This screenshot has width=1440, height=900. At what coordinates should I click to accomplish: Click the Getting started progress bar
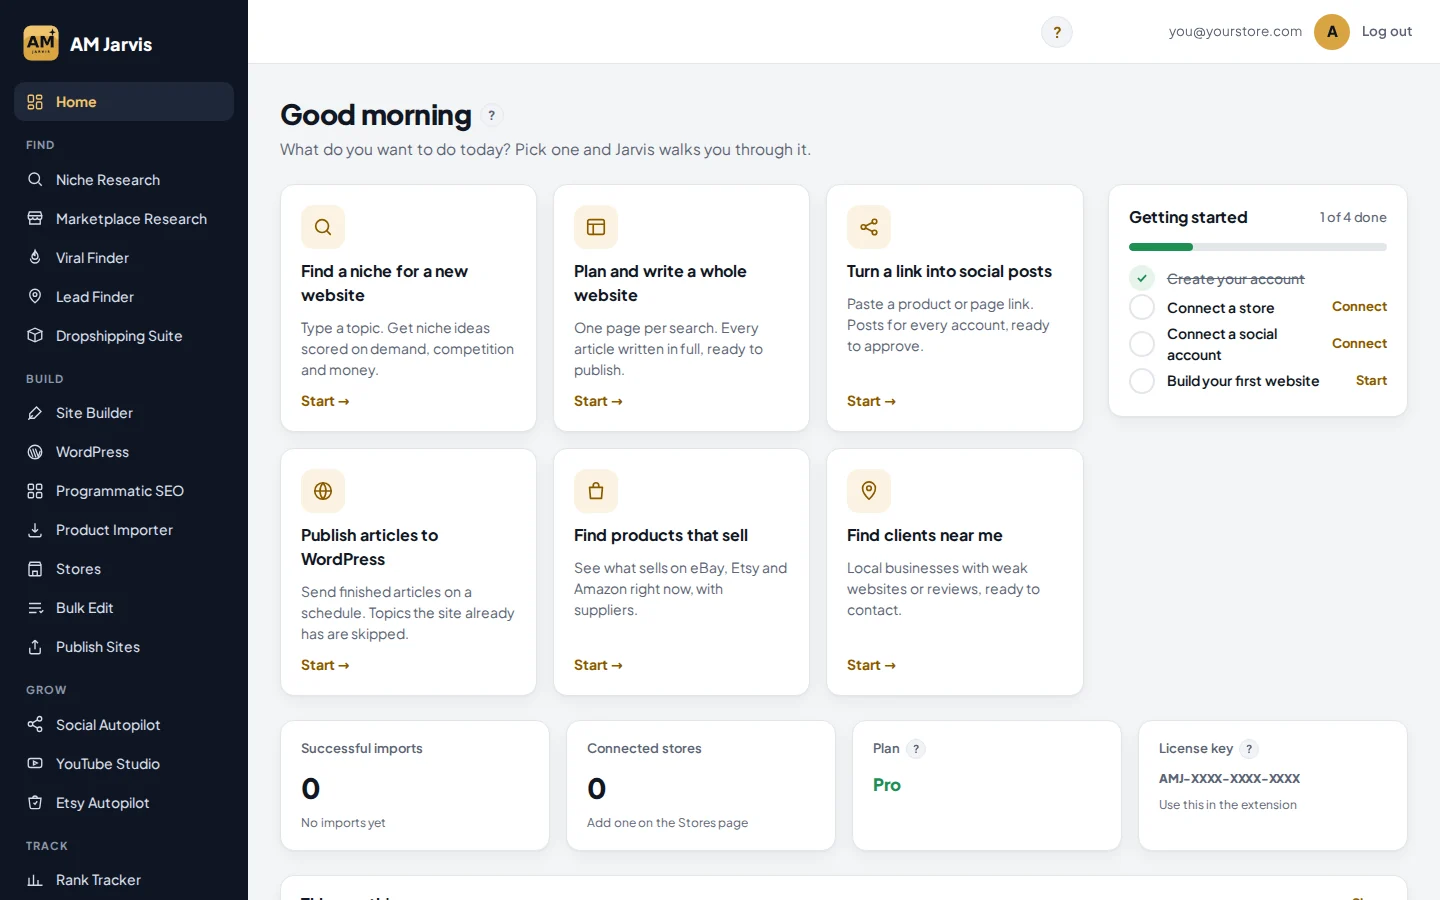click(x=1258, y=247)
